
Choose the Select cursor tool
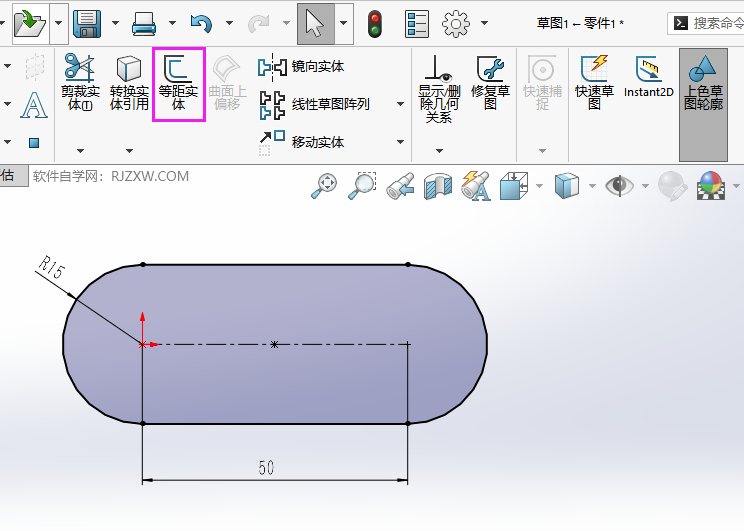tap(316, 23)
